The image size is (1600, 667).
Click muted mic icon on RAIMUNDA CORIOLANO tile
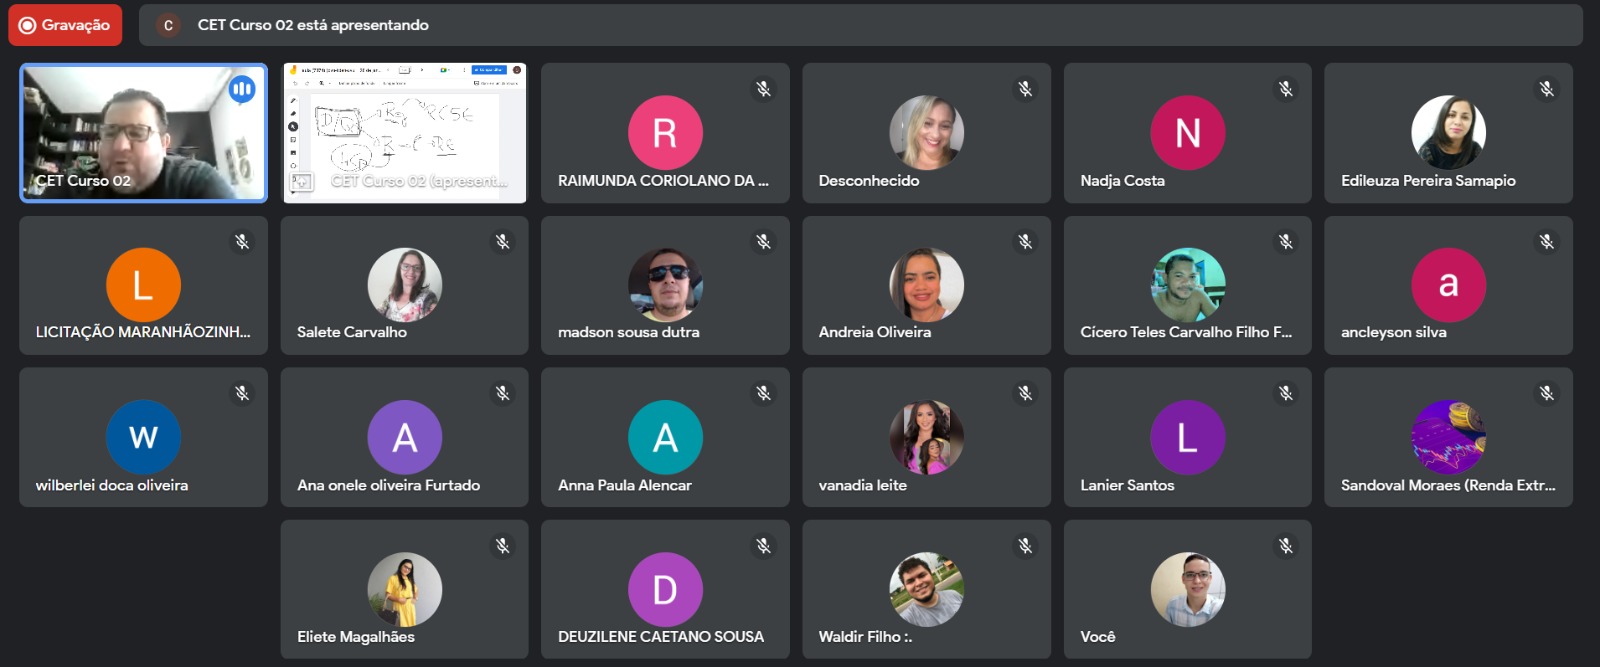click(x=764, y=89)
